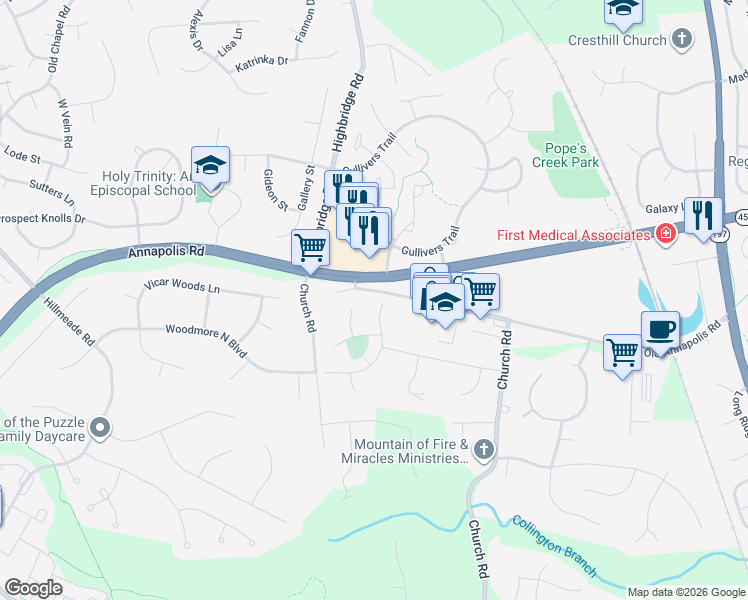The height and width of the screenshot is (600, 748).
Task: Click the frontmost restaurant marker by Gullivers Trail
Action: coord(369,231)
